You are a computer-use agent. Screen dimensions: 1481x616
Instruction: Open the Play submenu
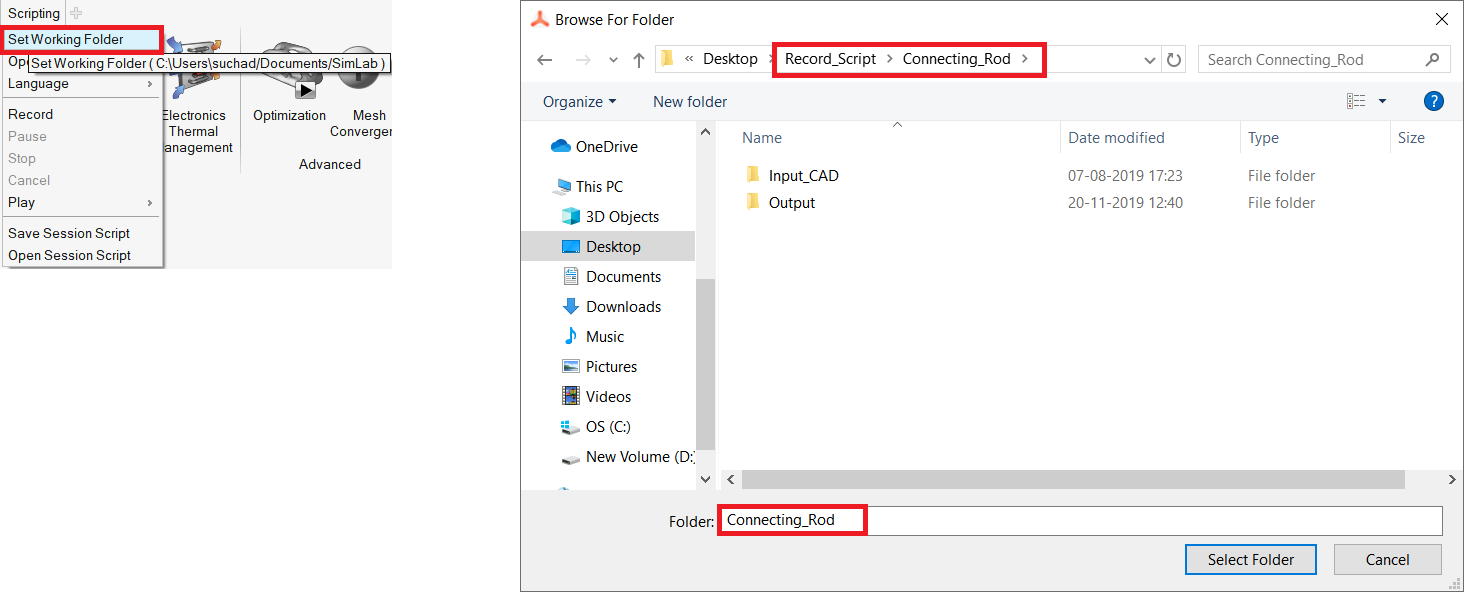pos(82,203)
